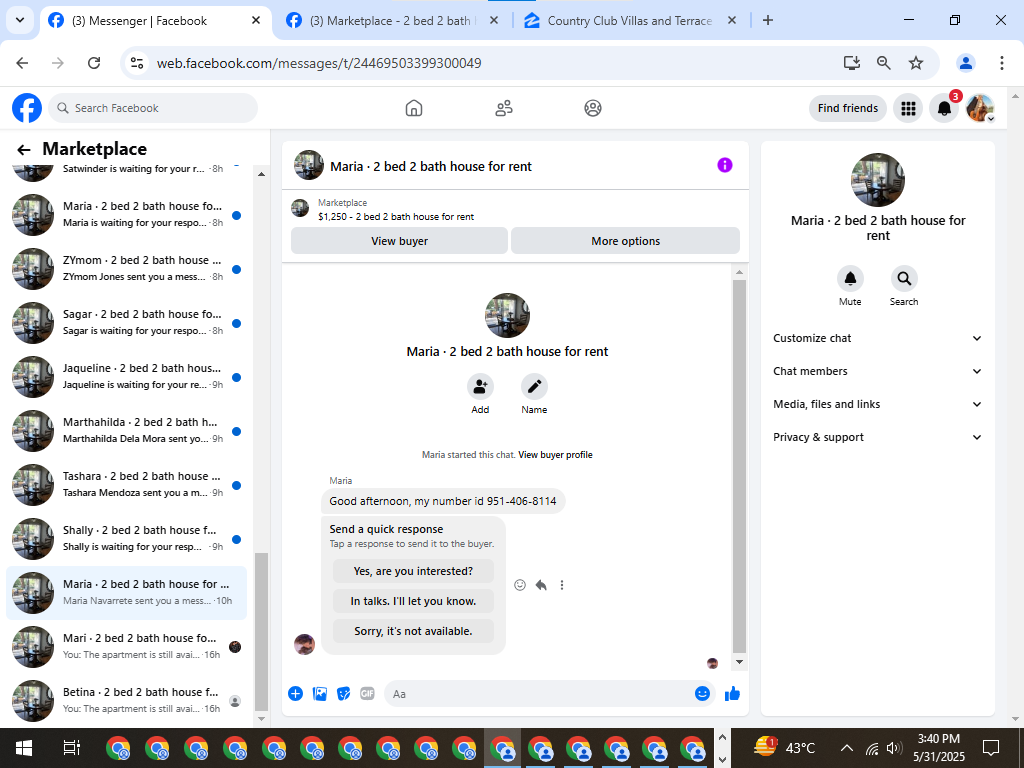
Task: Open the account profile picture menu
Action: point(980,108)
